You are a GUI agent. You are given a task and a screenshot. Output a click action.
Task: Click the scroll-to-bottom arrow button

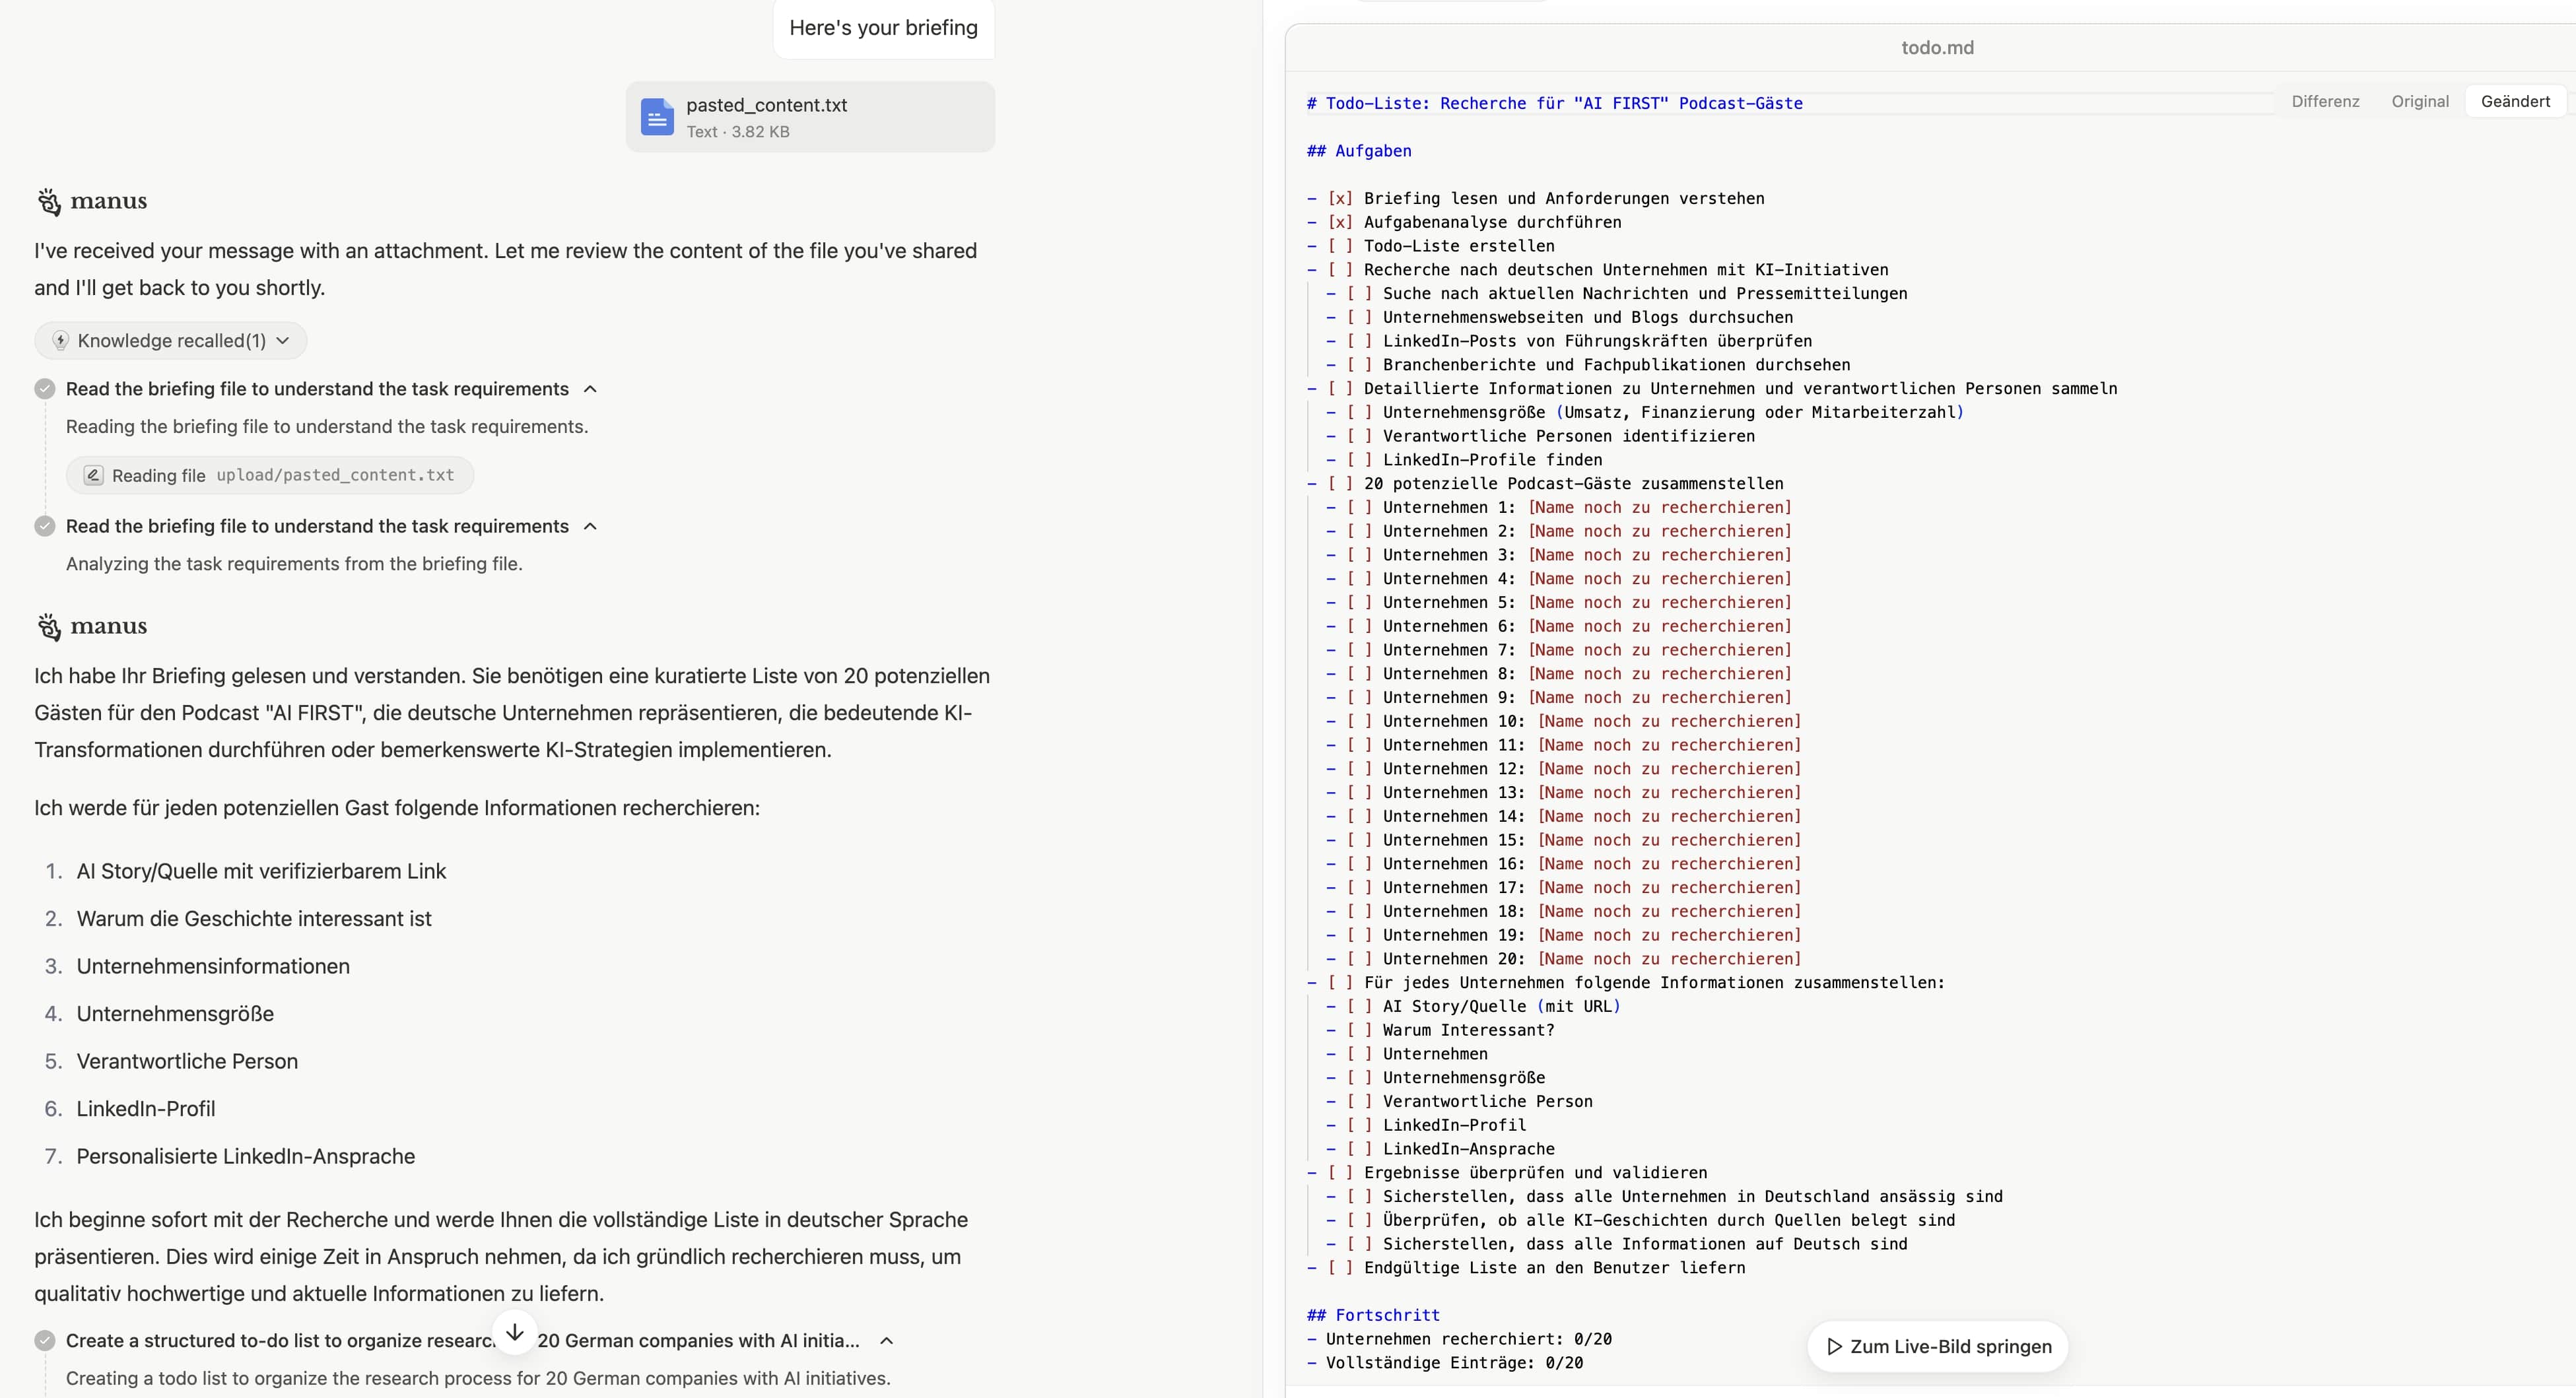point(515,1333)
